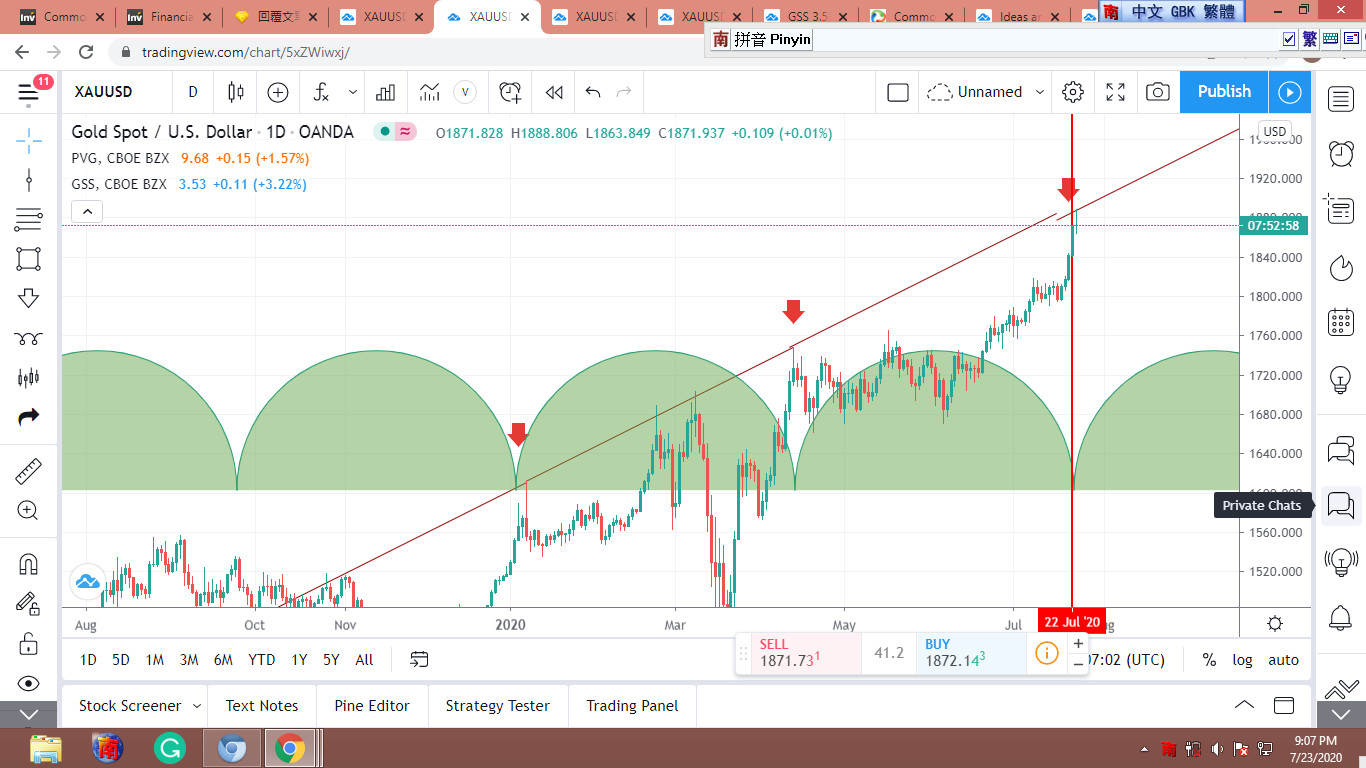Take a chart snapshot with camera icon
The width and height of the screenshot is (1366, 768).
click(1157, 92)
